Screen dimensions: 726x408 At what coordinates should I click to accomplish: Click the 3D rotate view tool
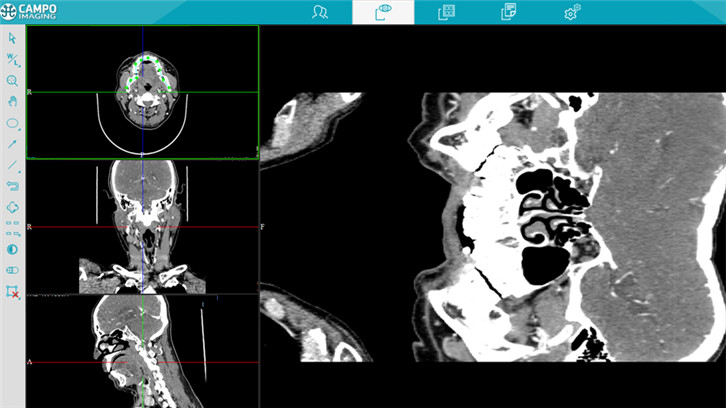[x=12, y=207]
